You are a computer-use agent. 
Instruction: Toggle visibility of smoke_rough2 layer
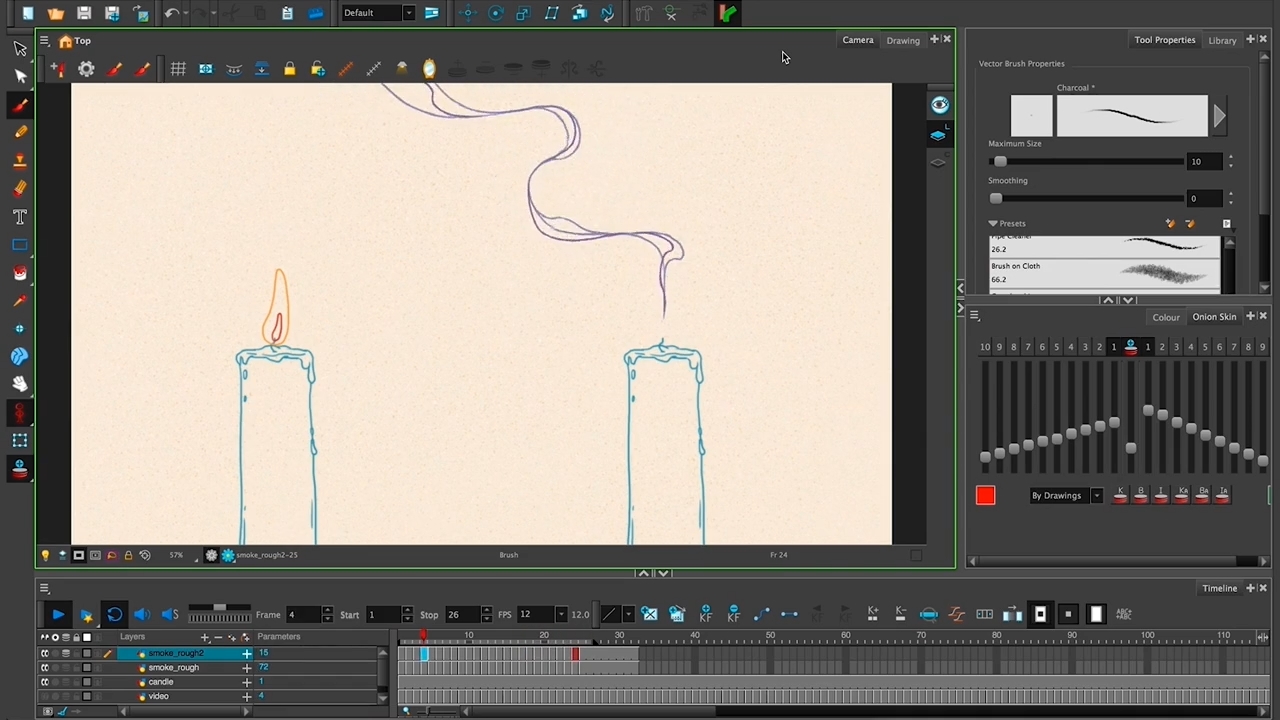pos(44,654)
